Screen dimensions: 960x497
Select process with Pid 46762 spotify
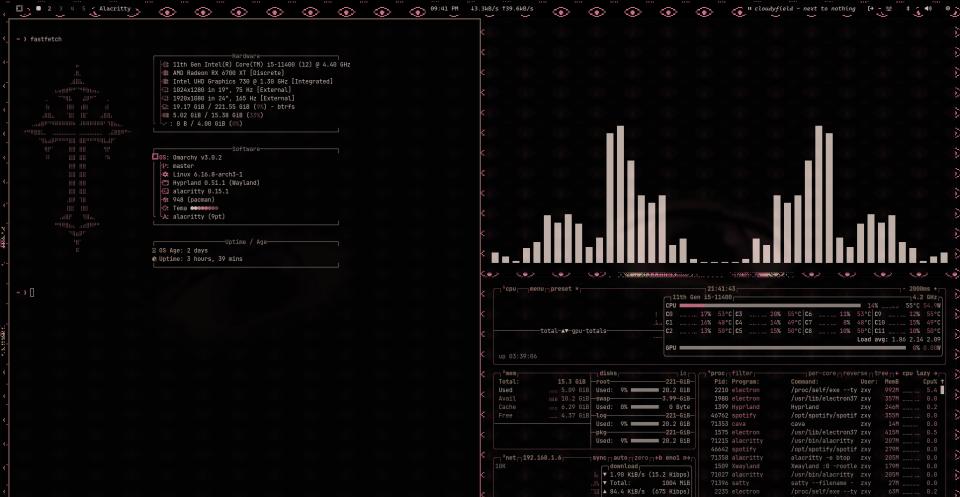pos(823,415)
